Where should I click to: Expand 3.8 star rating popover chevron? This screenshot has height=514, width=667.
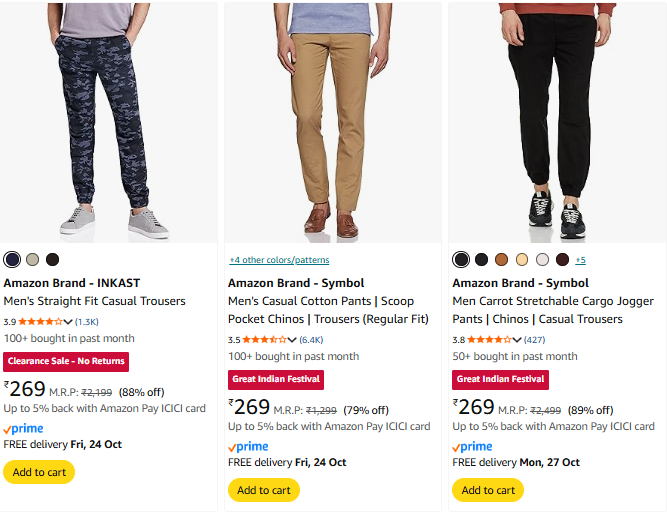pos(517,340)
